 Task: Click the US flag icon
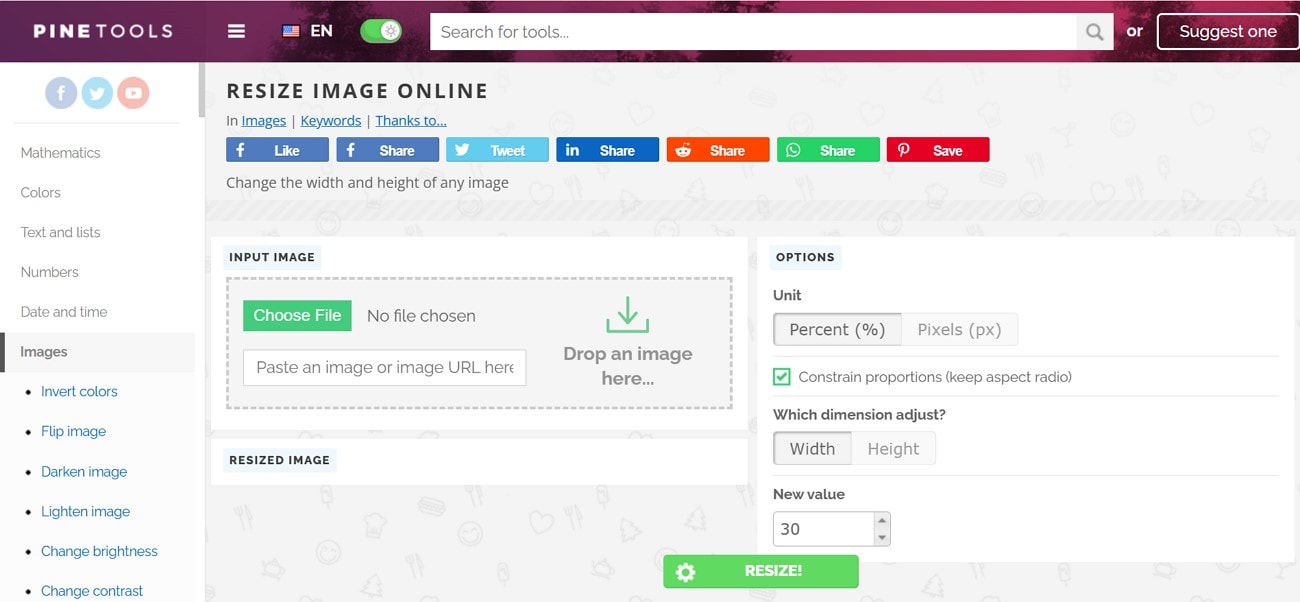tap(291, 31)
